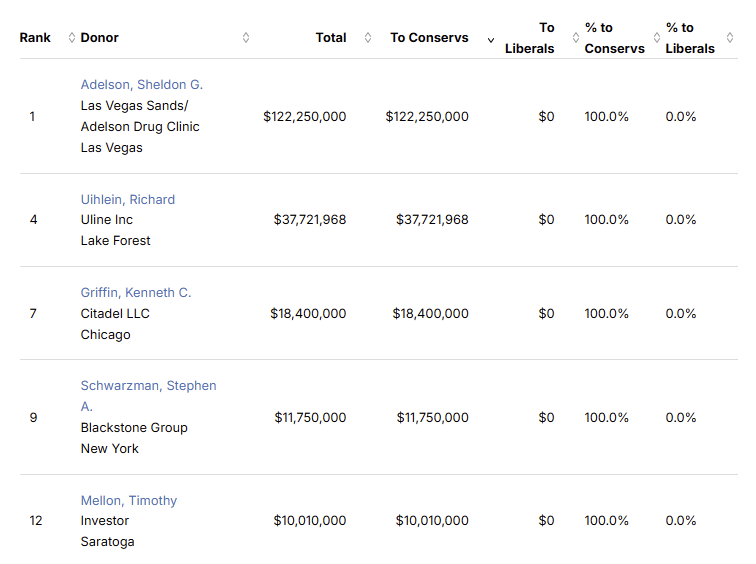Select Adelson Drug Clinic text
The width and height of the screenshot is (756, 564).
140,127
